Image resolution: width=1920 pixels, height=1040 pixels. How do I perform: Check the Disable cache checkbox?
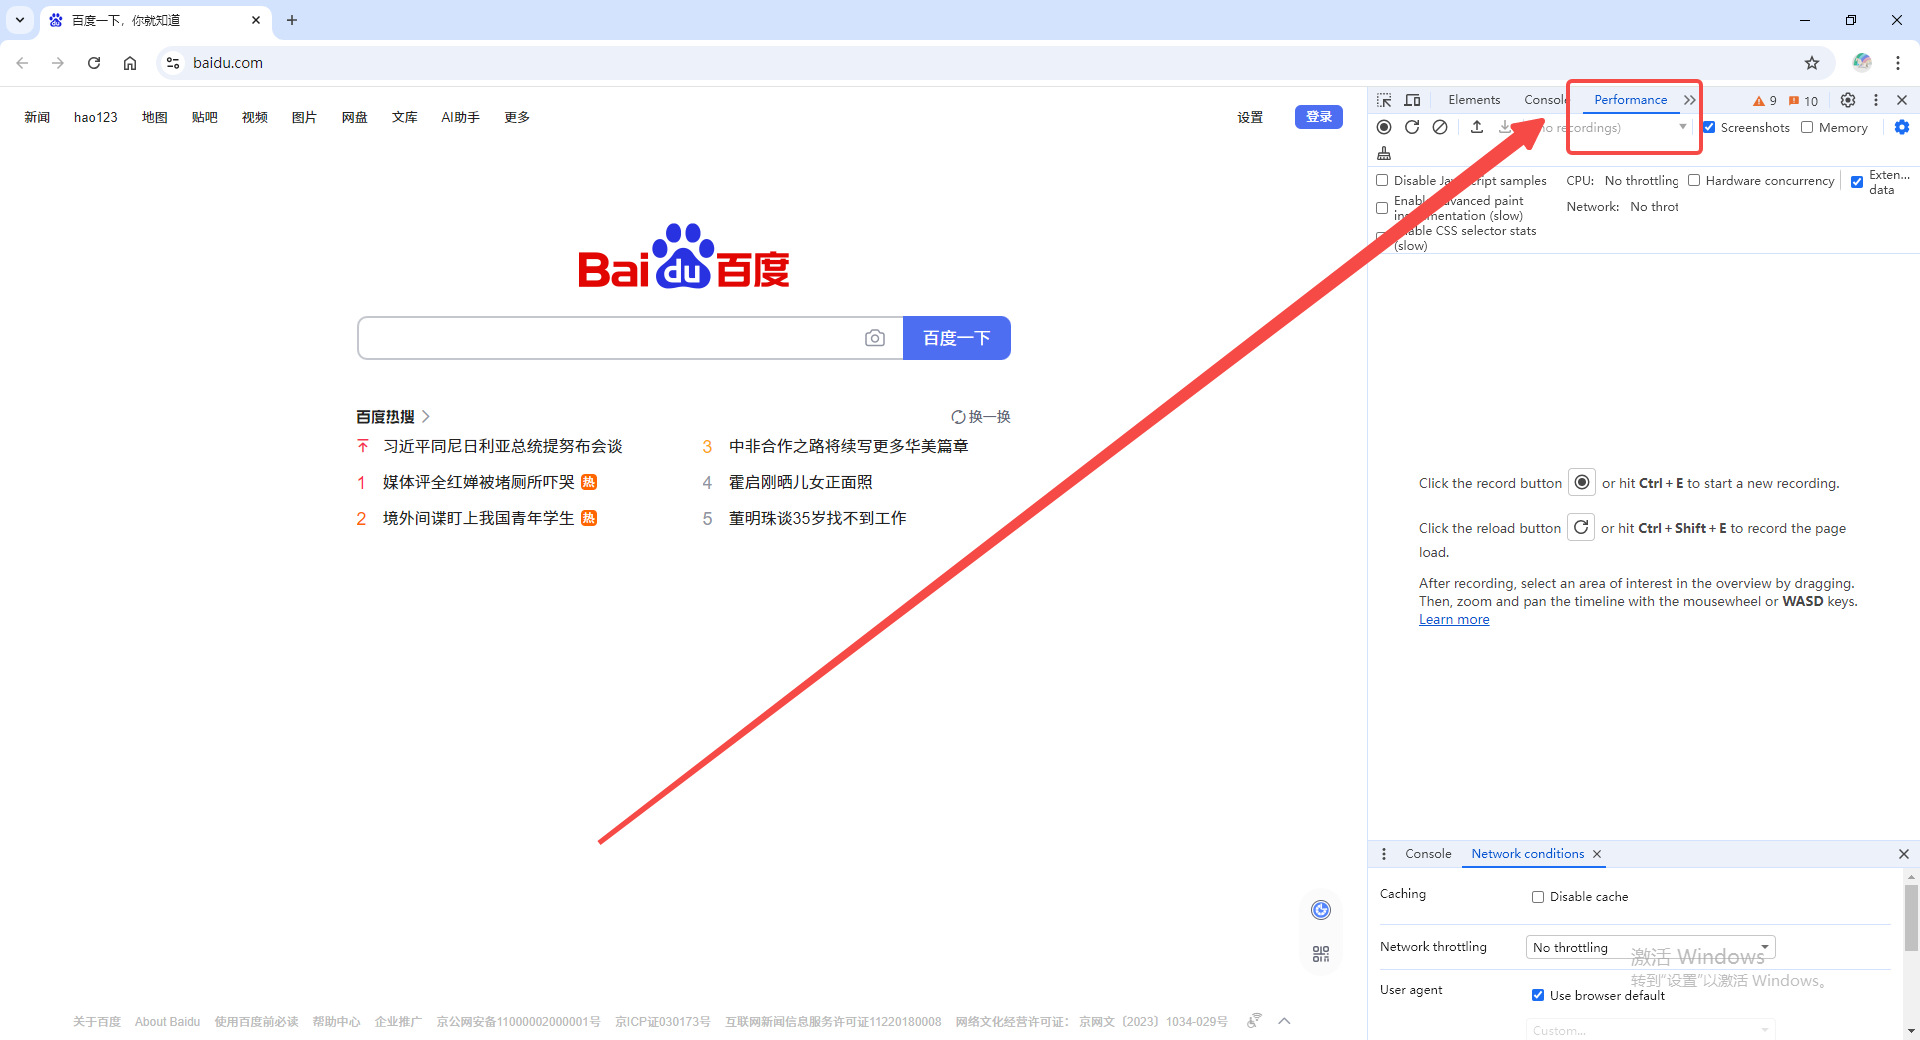pyautogui.click(x=1538, y=897)
